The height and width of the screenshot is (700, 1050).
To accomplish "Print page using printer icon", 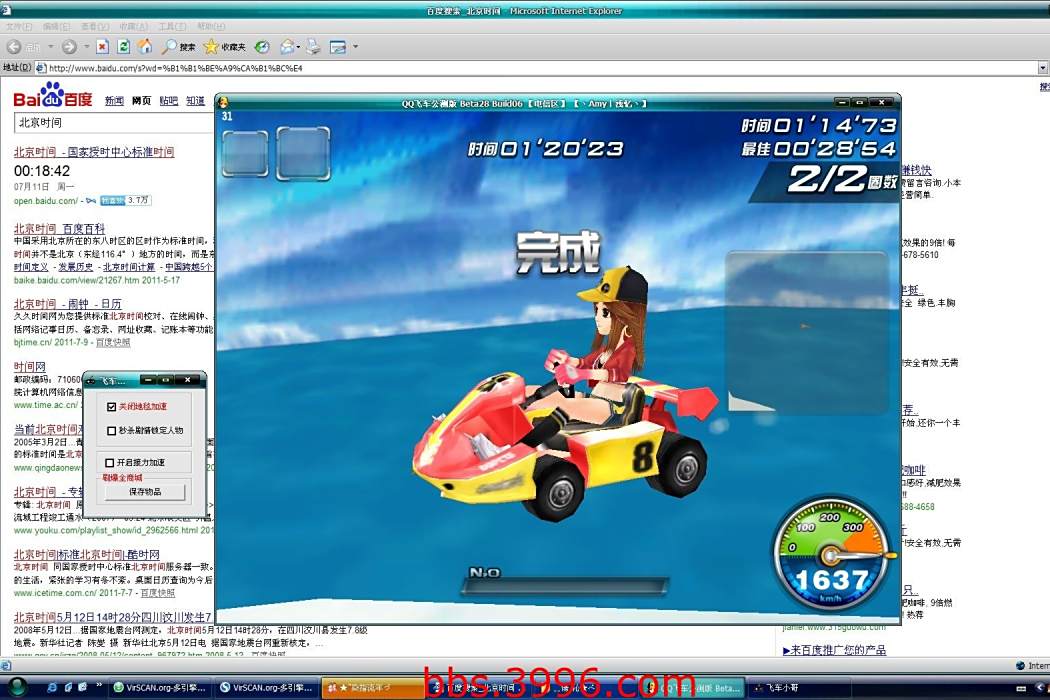I will 313,47.
